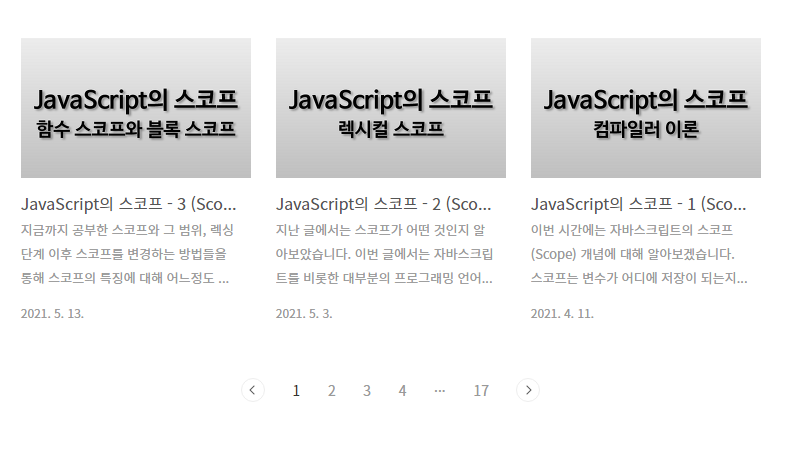Click the pagination ellipsis
The width and height of the screenshot is (788, 452).
click(440, 391)
